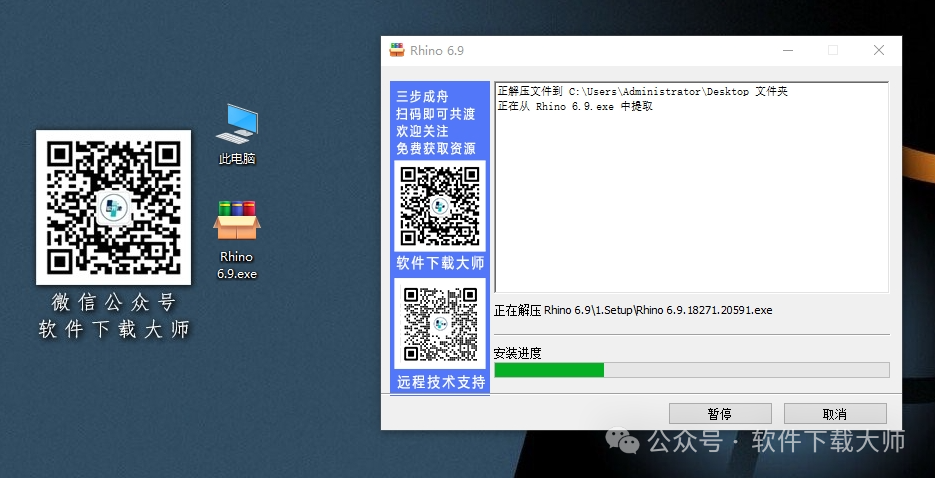
Task: Click the line '正在从 Rhino 6.9.exe 中提取'
Action: point(575,107)
